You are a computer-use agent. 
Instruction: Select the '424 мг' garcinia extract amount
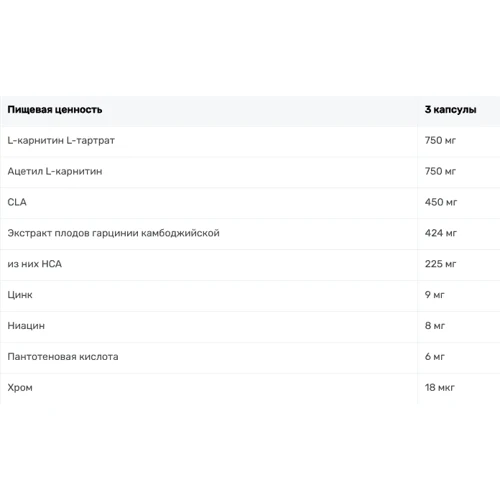(x=441, y=233)
